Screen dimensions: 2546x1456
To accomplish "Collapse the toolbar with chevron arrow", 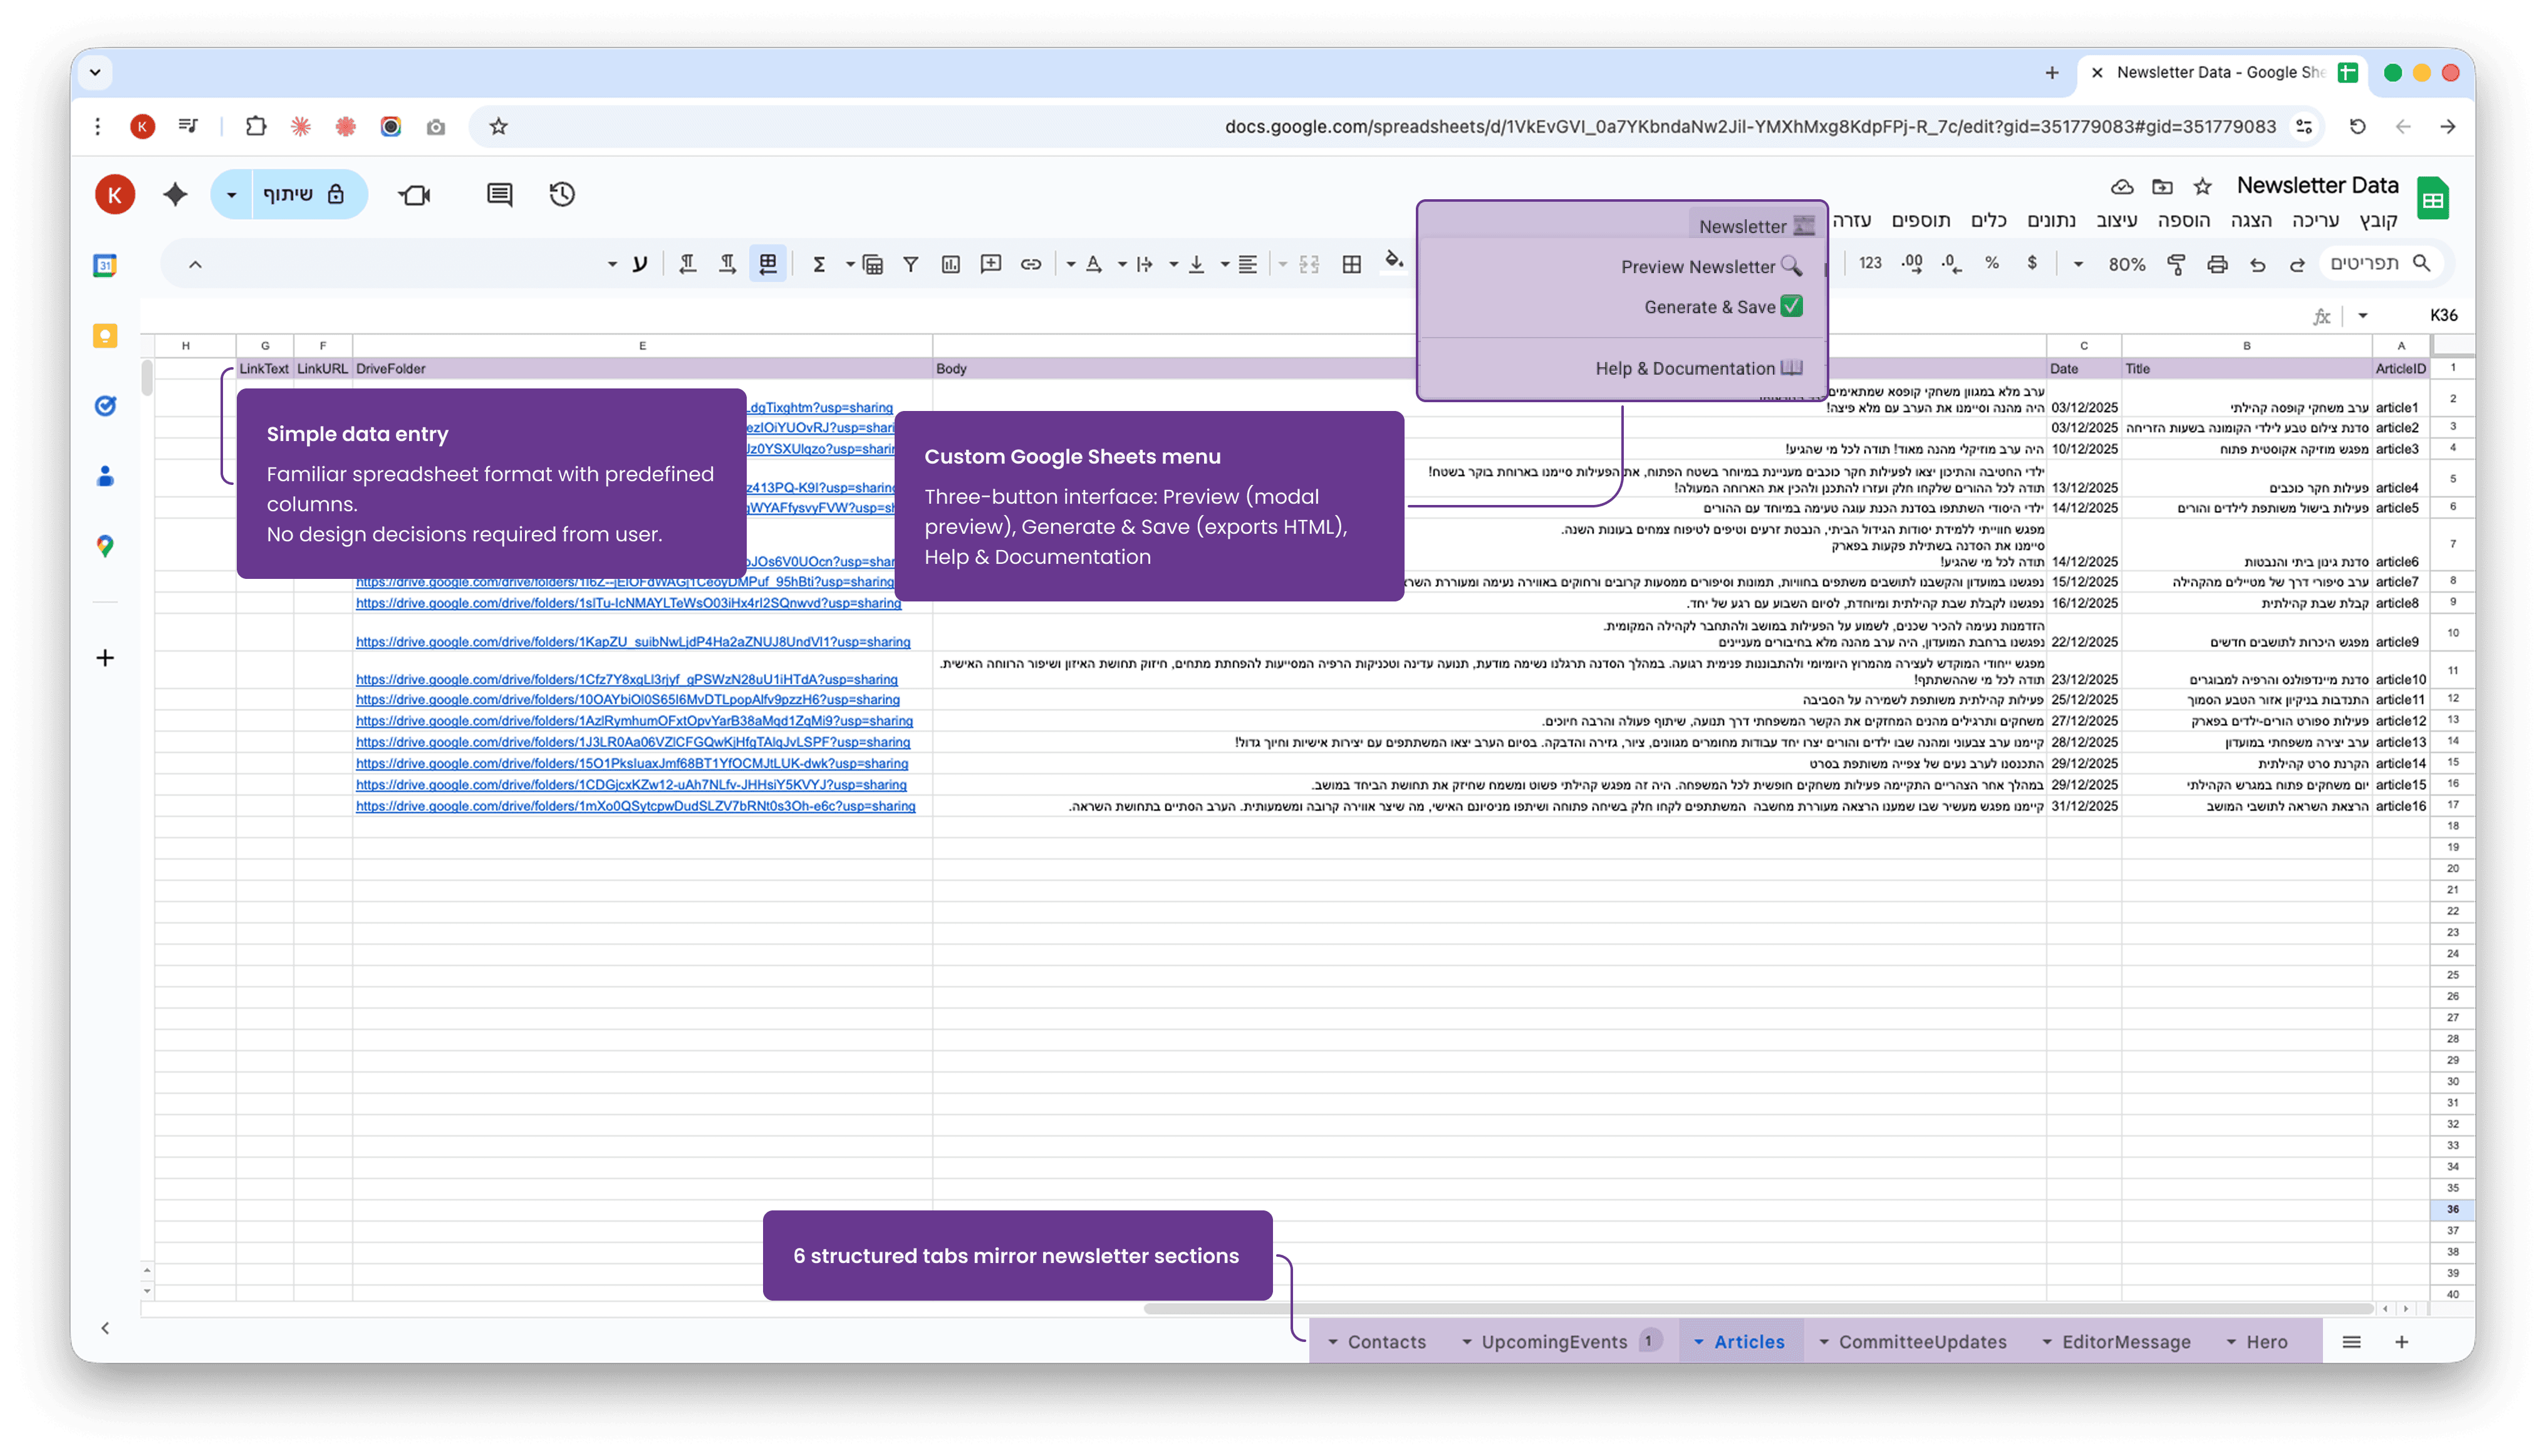I will pyautogui.click(x=196, y=264).
